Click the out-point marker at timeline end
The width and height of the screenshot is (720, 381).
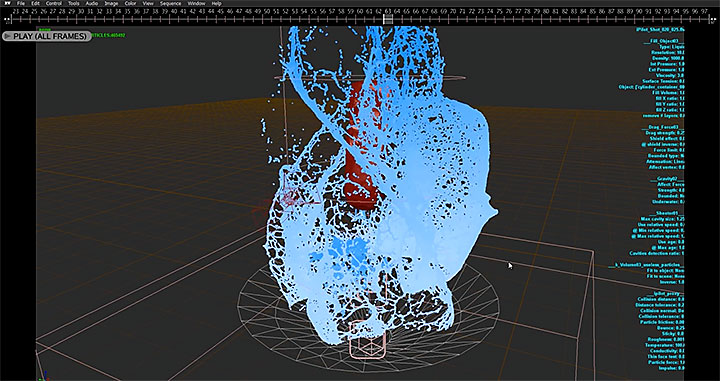(x=714, y=19)
